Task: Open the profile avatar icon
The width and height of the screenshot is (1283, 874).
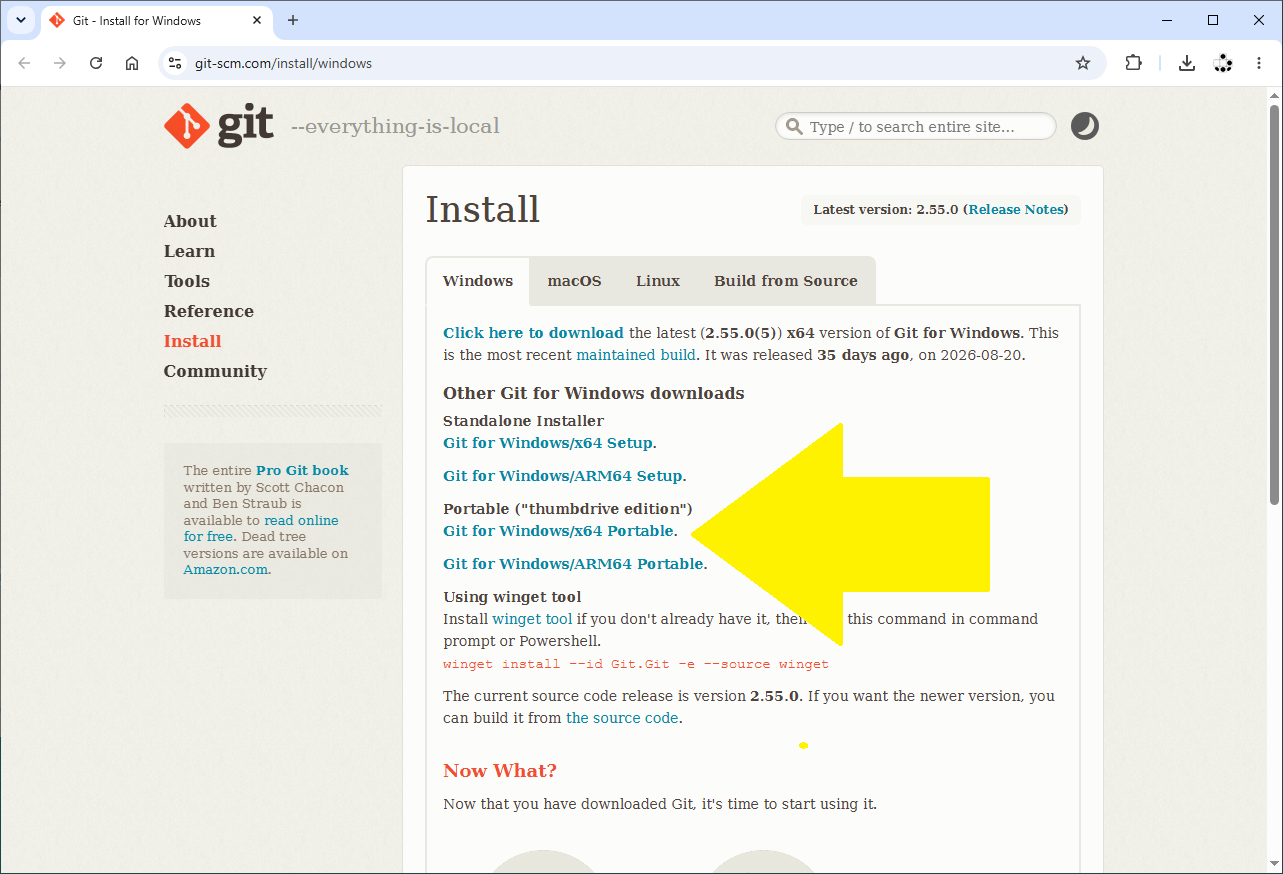Action: 1223,63
